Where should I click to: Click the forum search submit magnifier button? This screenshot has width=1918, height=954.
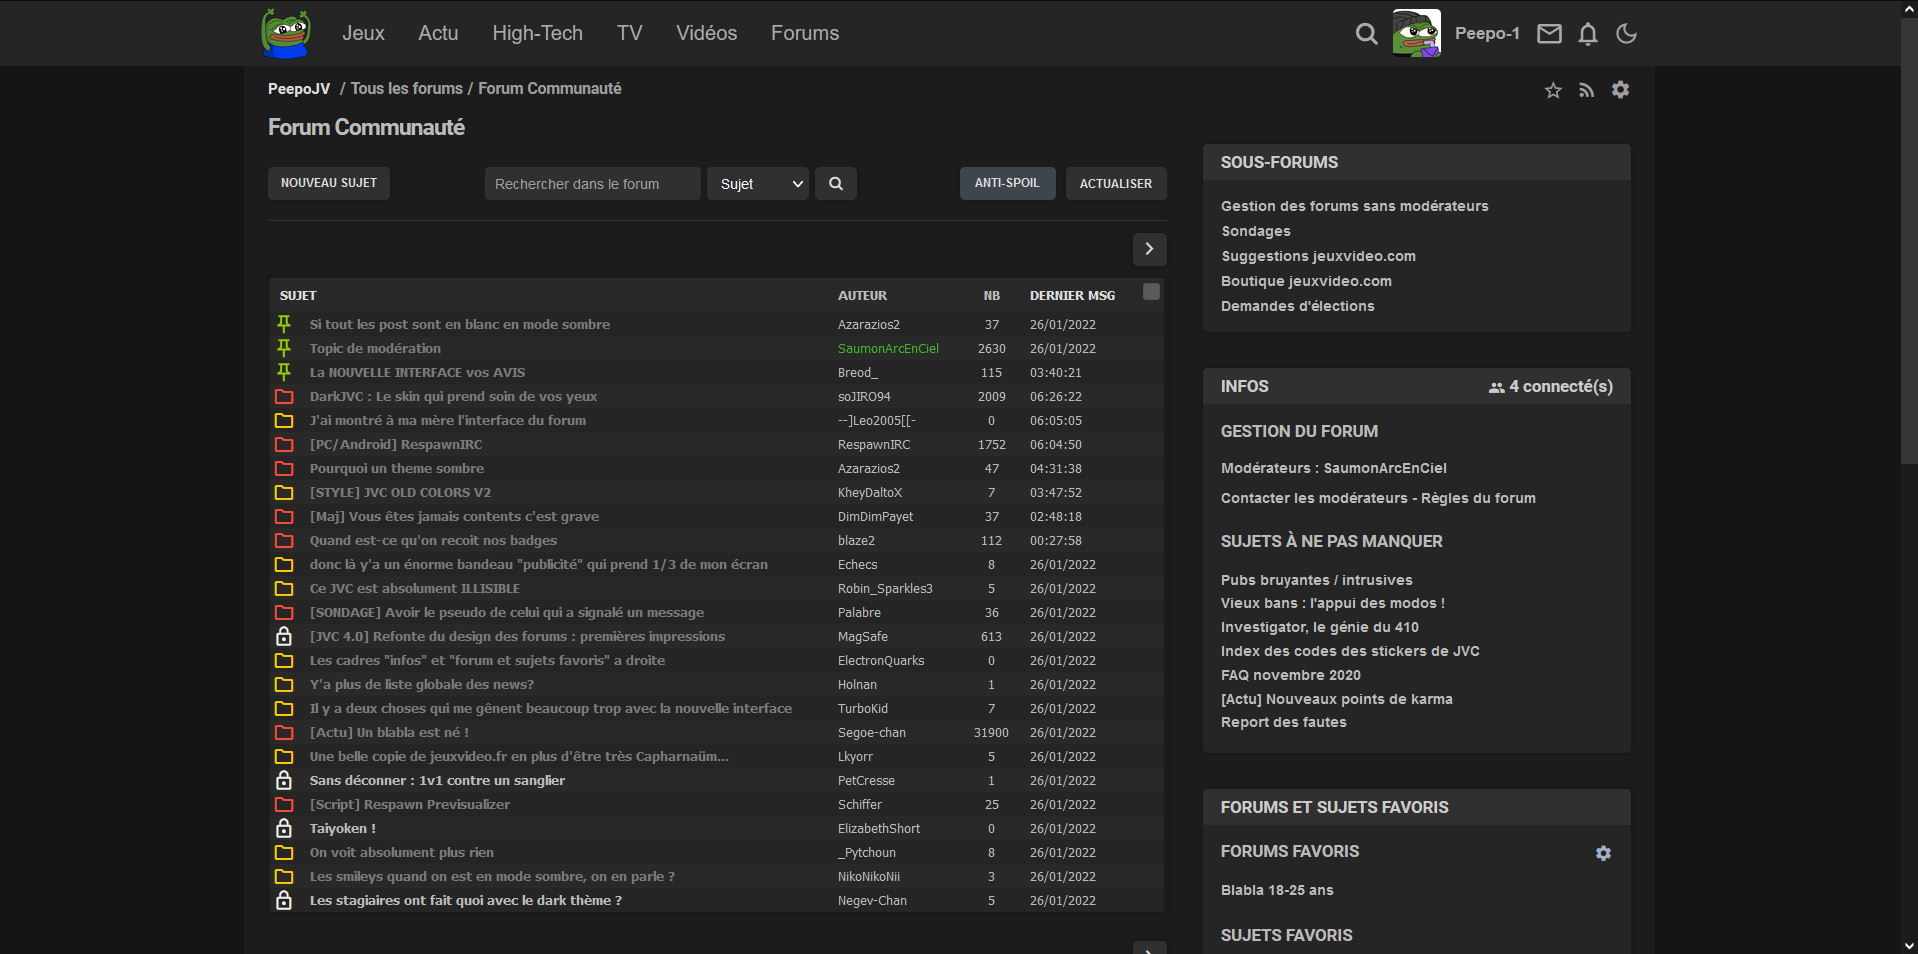(836, 184)
